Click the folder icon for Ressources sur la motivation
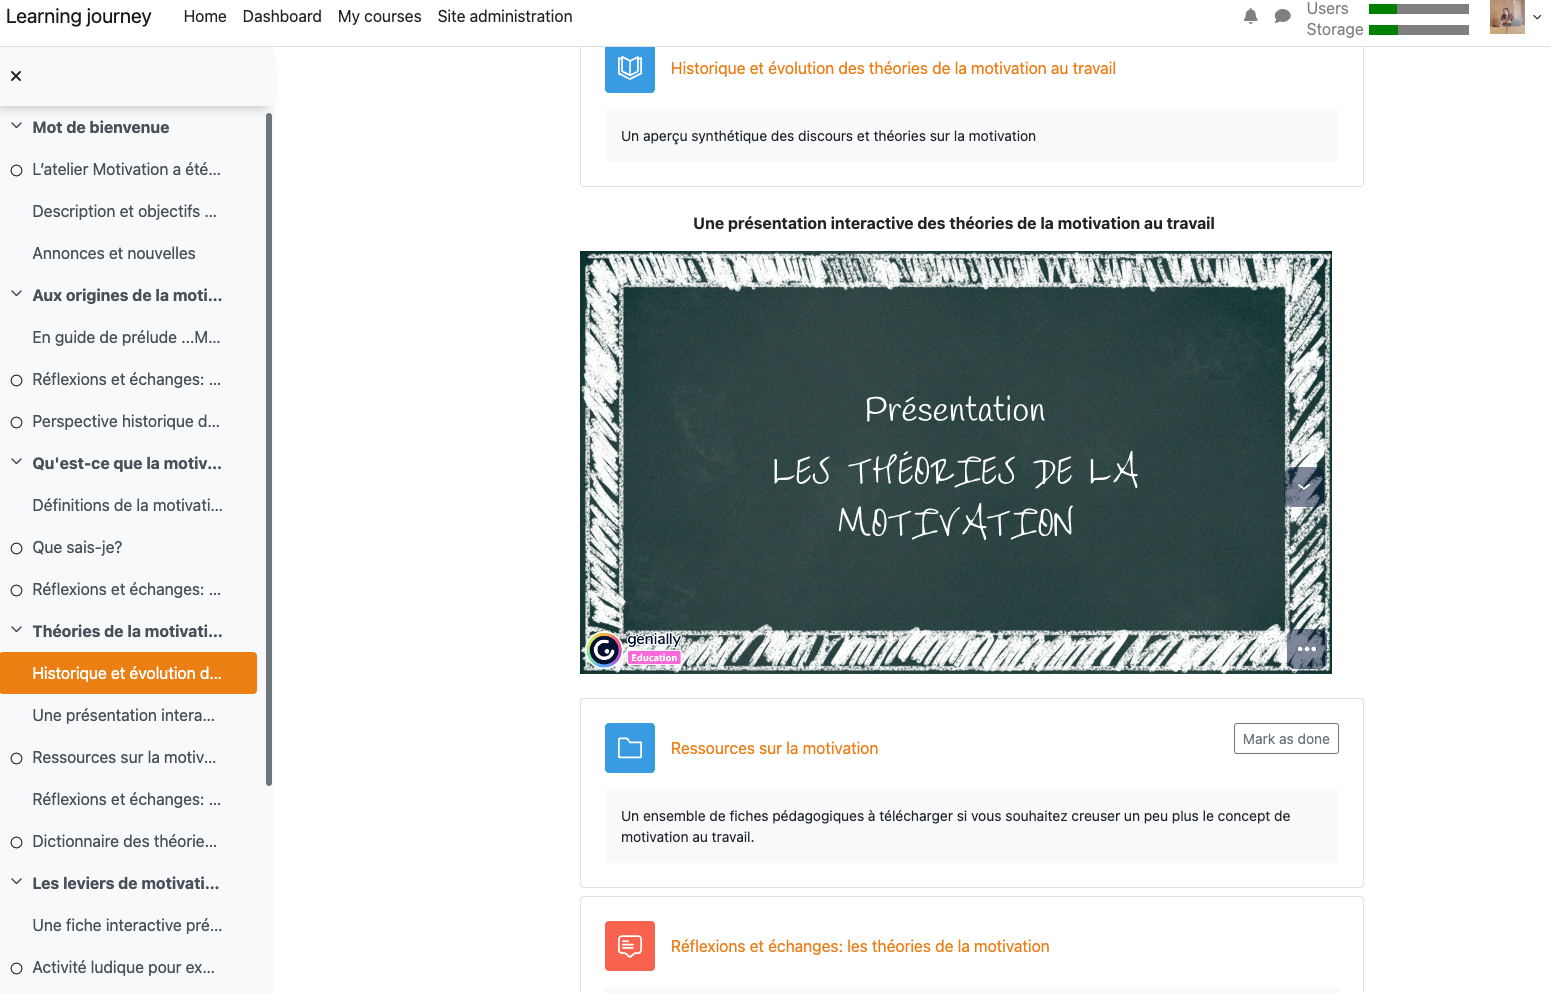 click(629, 748)
